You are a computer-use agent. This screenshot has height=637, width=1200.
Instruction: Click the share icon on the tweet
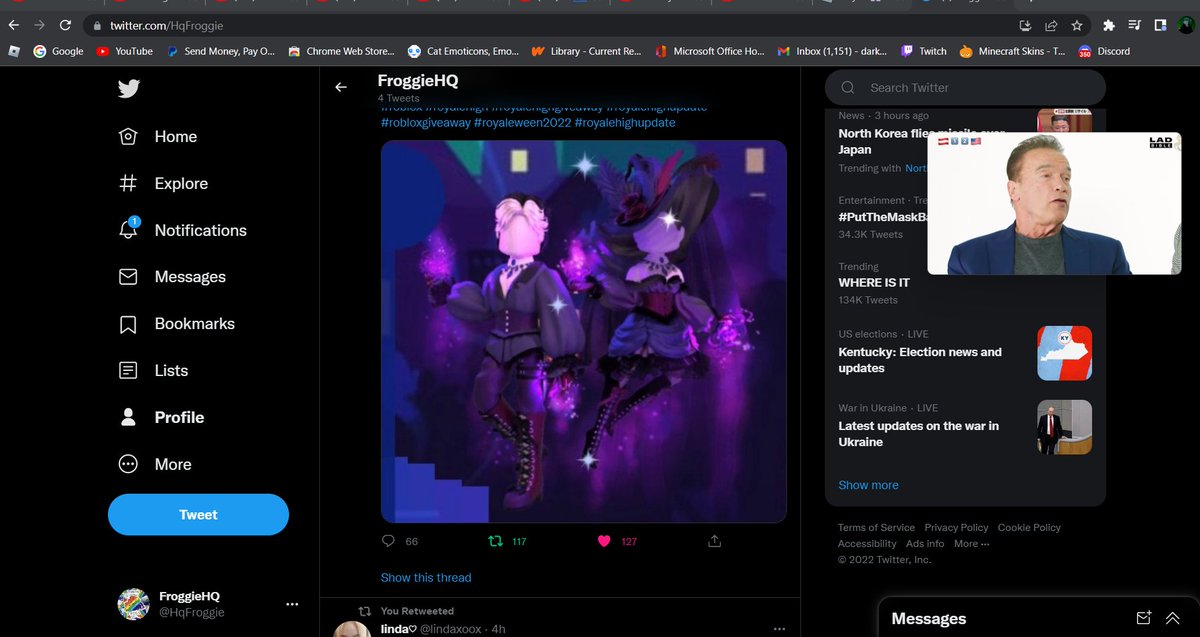[x=714, y=541]
